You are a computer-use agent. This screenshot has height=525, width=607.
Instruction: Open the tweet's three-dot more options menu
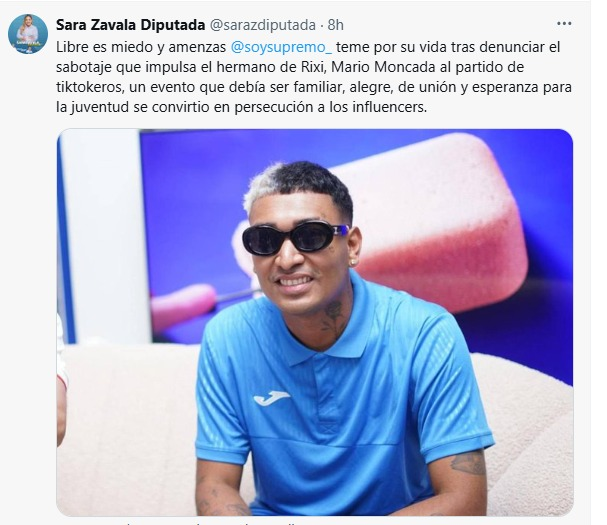(564, 24)
